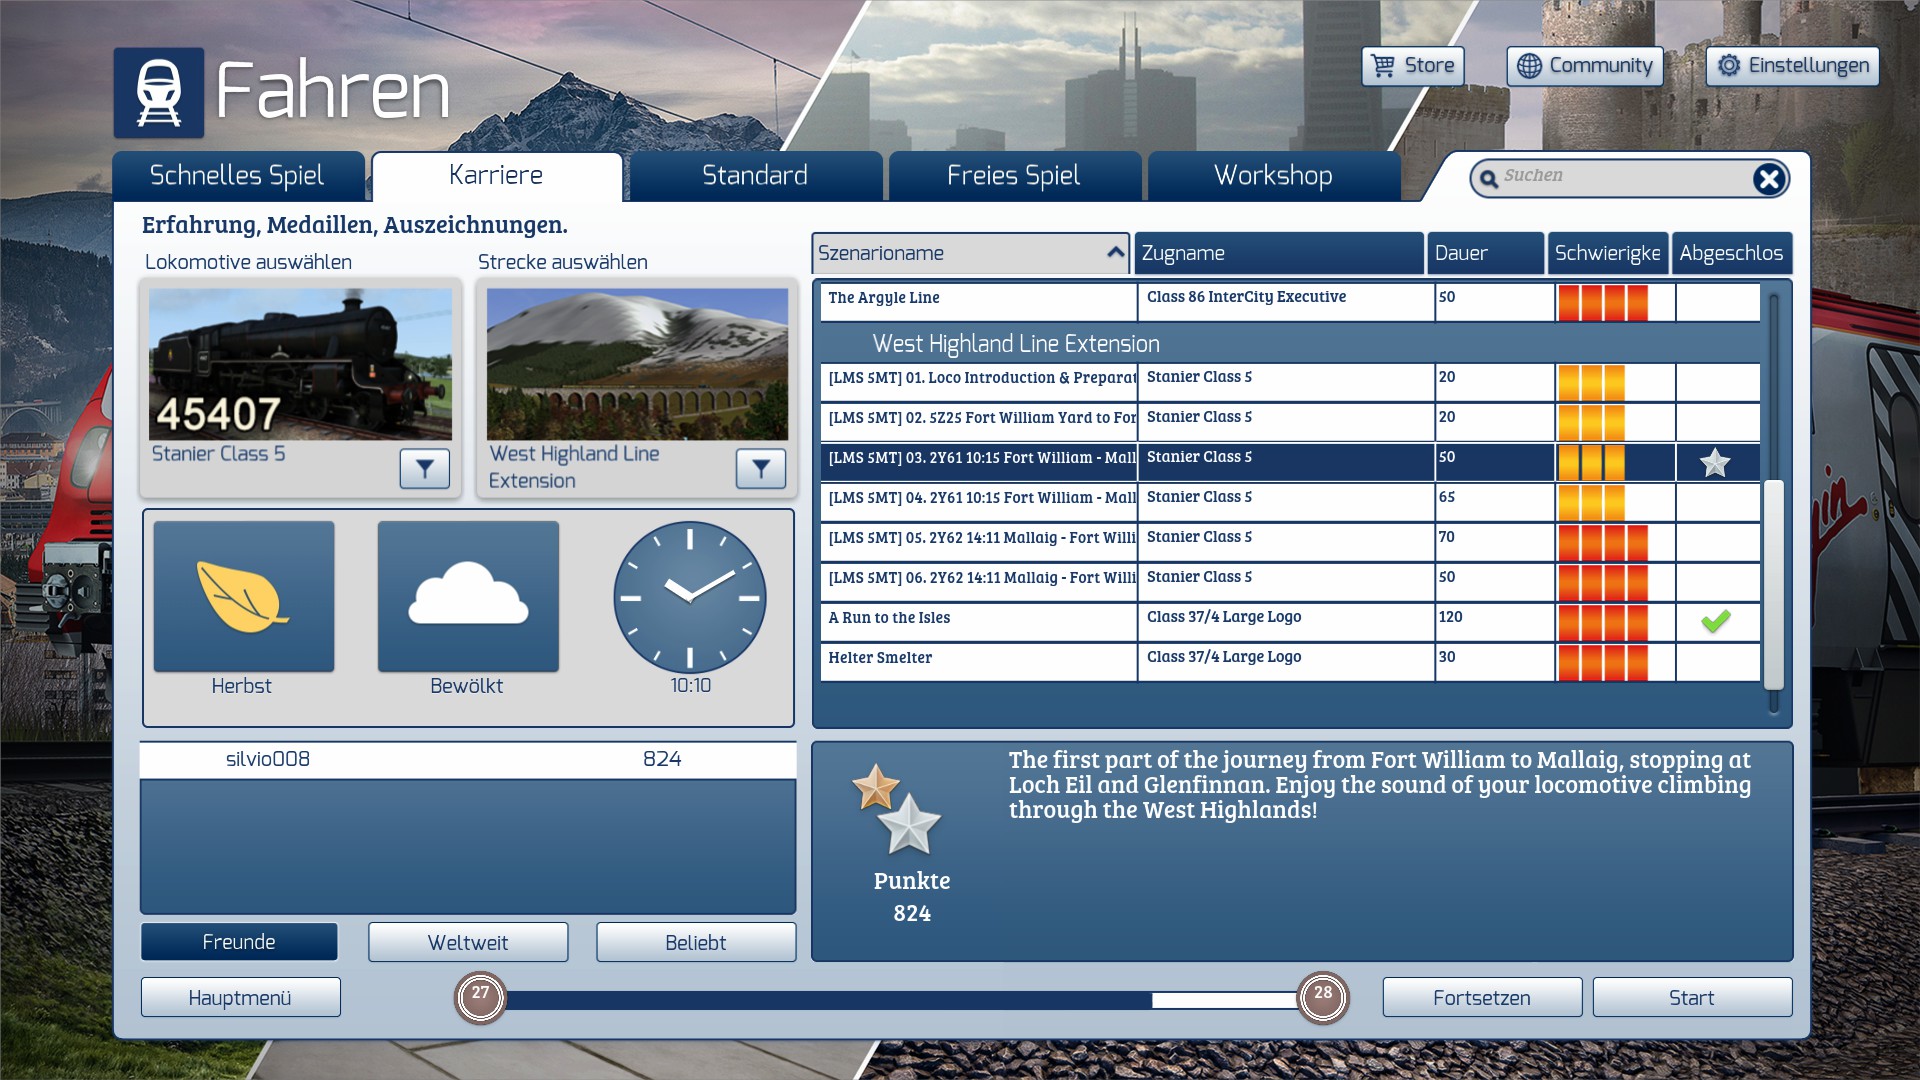Switch to the Freies Spiel tab
Image resolution: width=1920 pixels, height=1080 pixels.
1013,176
